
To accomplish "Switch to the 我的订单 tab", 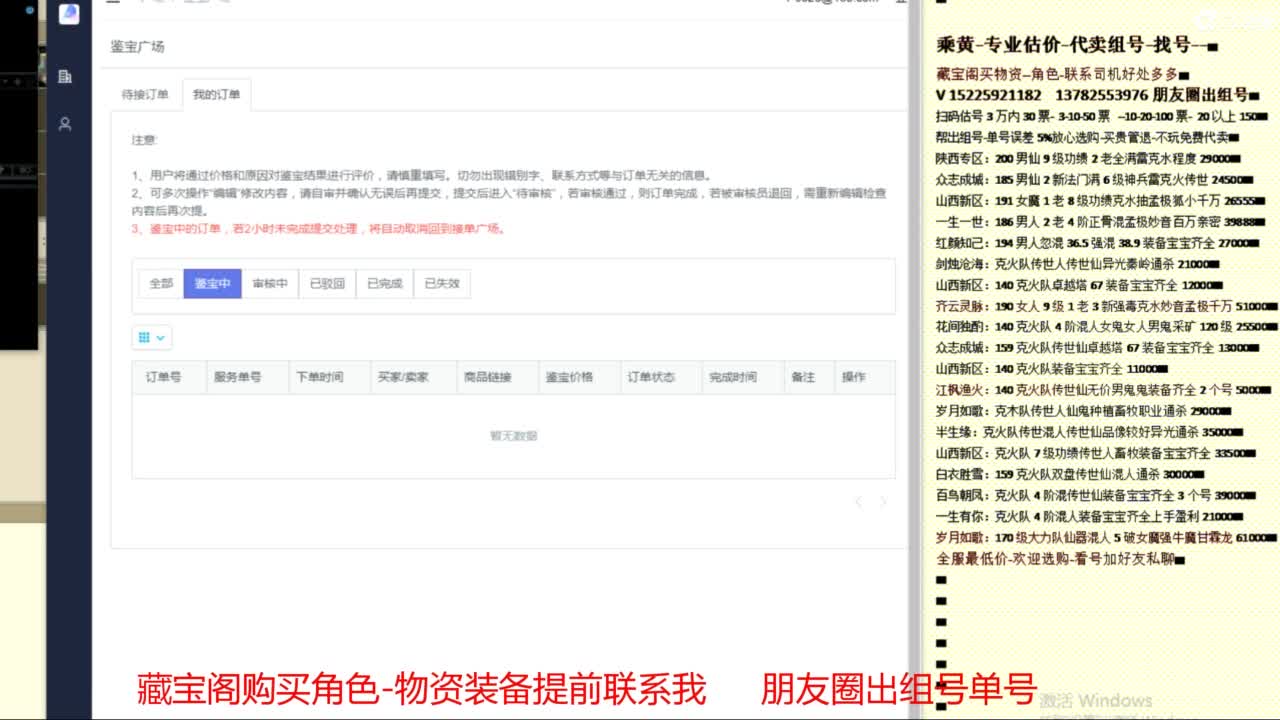I will pos(217,94).
